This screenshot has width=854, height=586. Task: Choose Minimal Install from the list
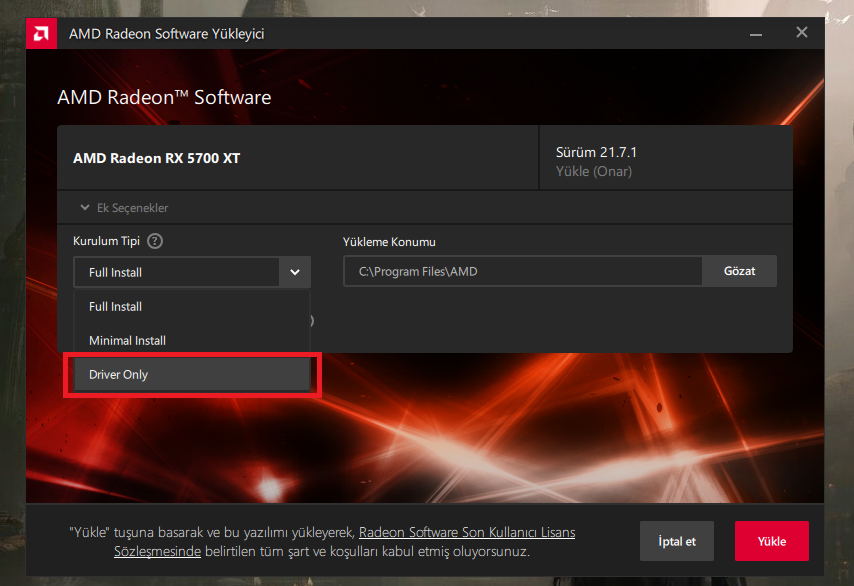point(192,340)
